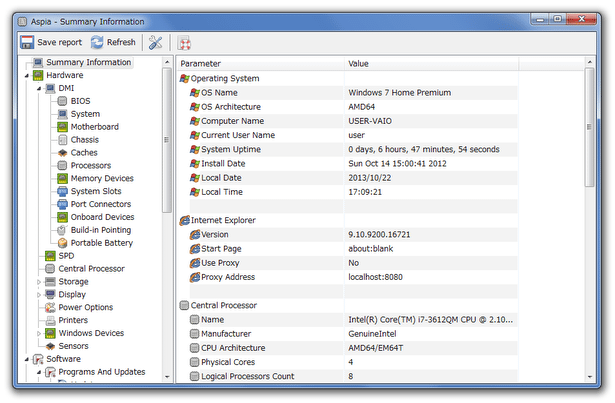Viewport: 615px width, 403px height.
Task: Collapse the Programs And Updates node
Action: point(39,372)
